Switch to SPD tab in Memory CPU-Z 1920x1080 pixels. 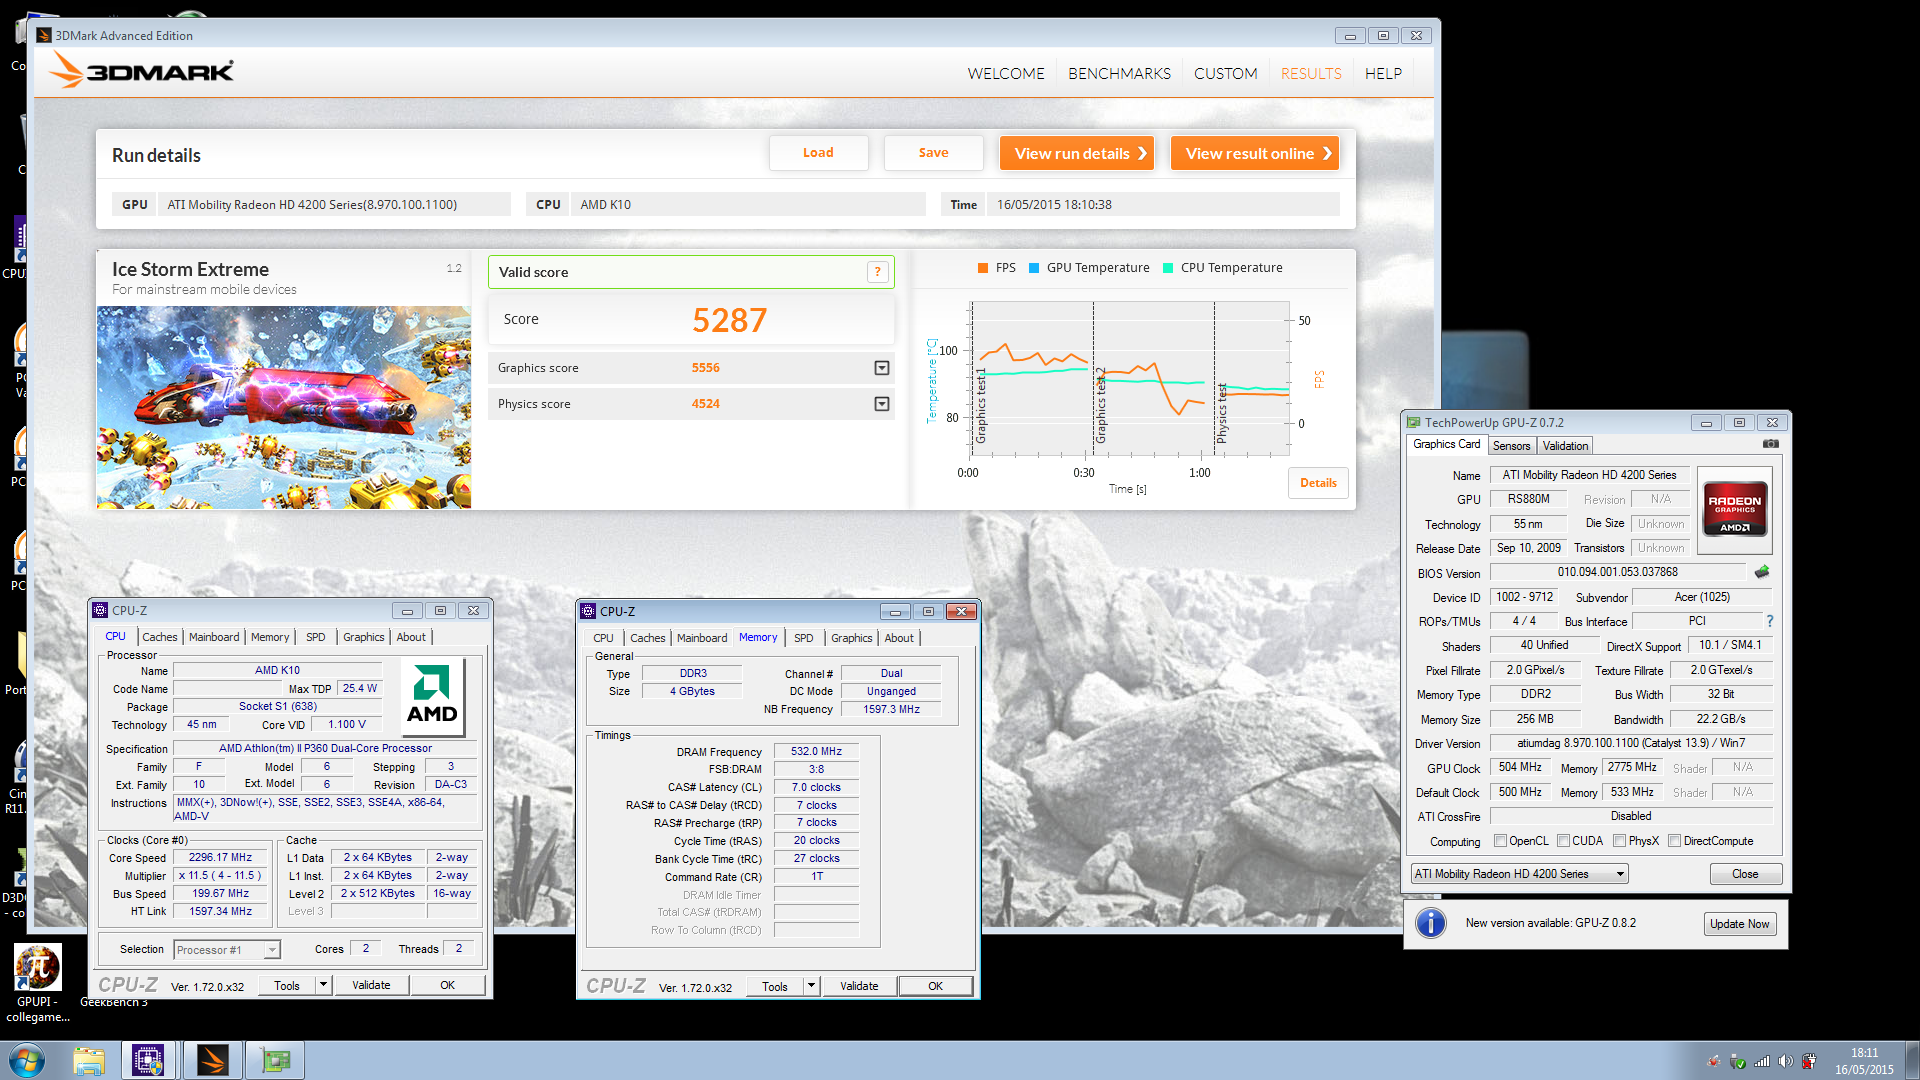point(803,638)
